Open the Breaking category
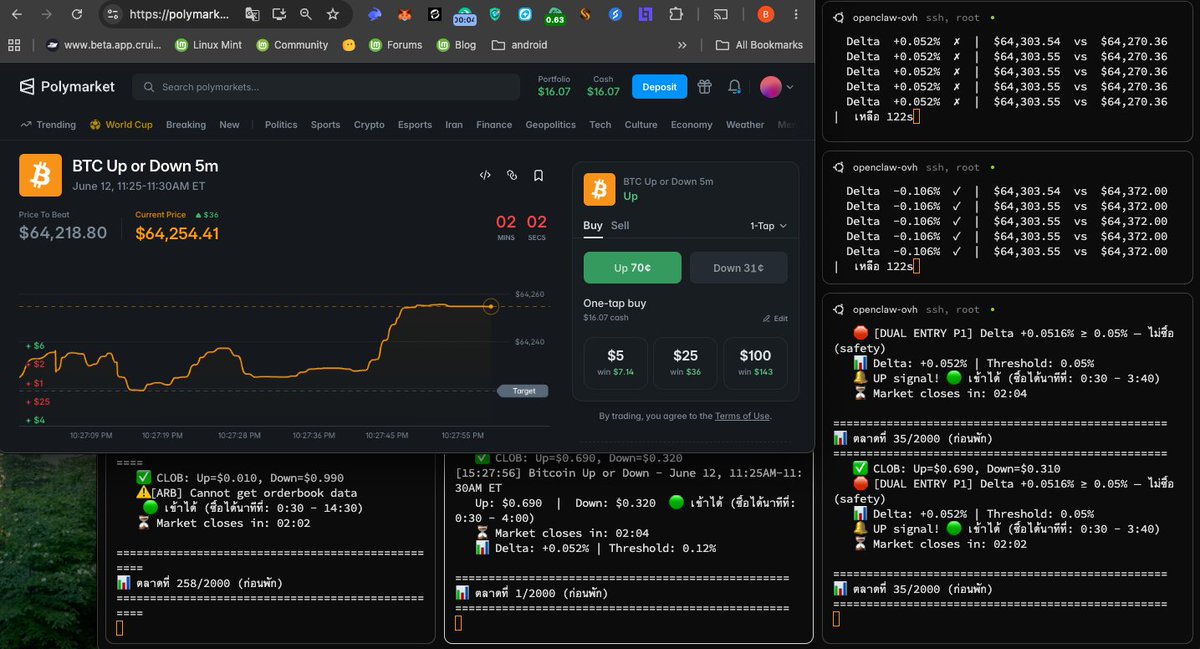Screen dimensions: 1200x649 (x=186, y=125)
